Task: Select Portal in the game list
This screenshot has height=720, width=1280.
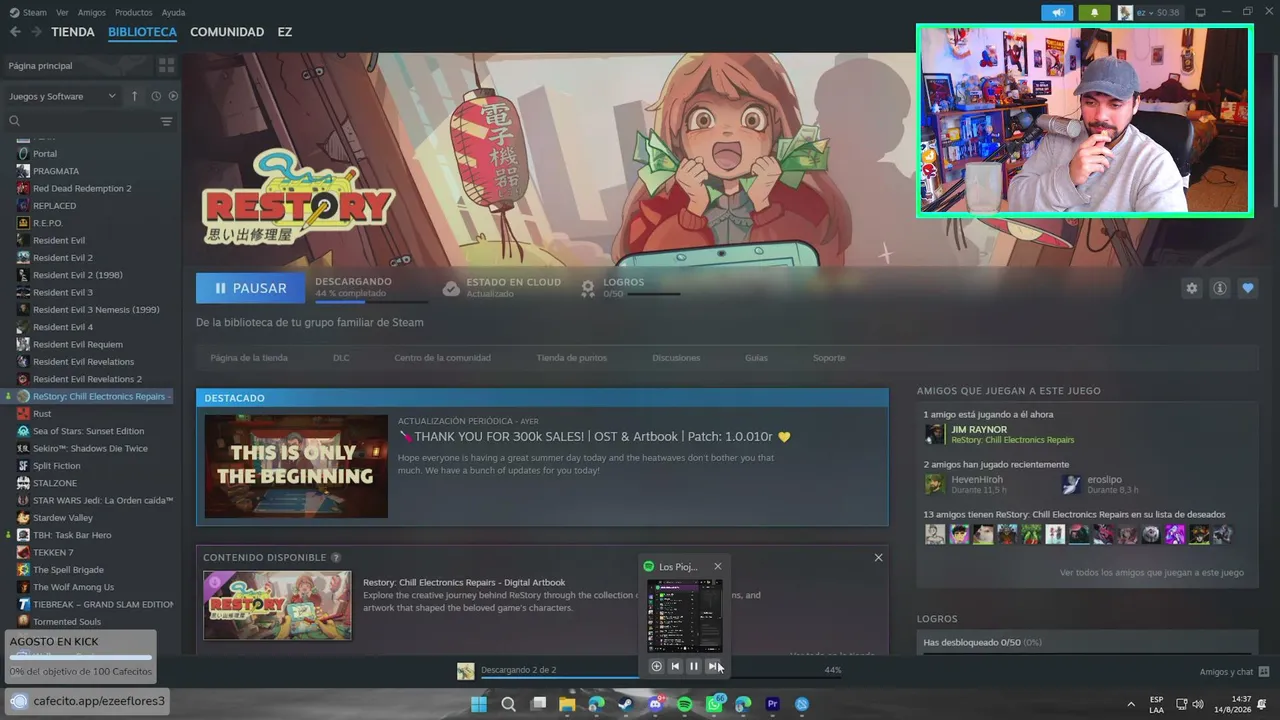Action: coord(45,154)
